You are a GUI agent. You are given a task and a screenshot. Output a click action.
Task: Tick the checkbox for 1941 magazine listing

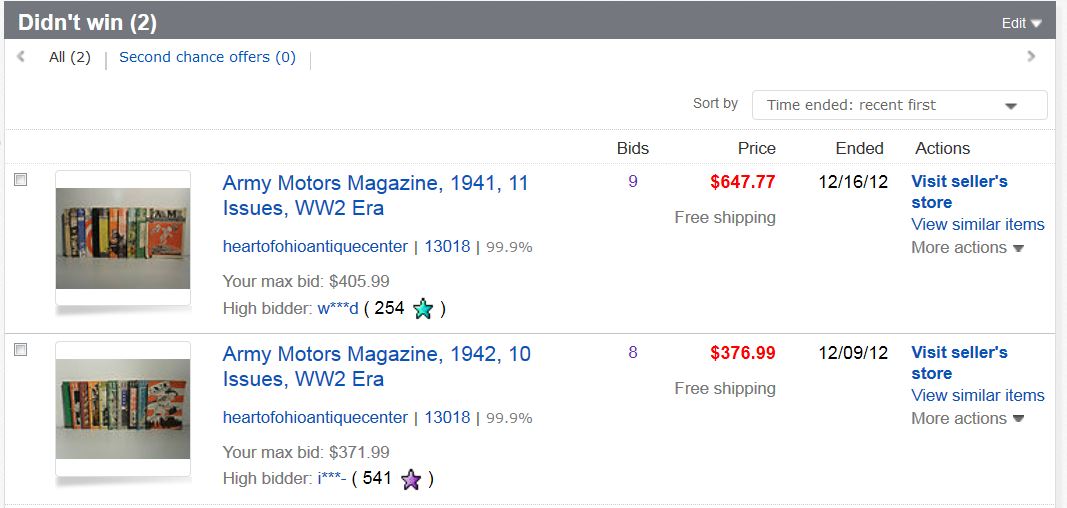[21, 180]
